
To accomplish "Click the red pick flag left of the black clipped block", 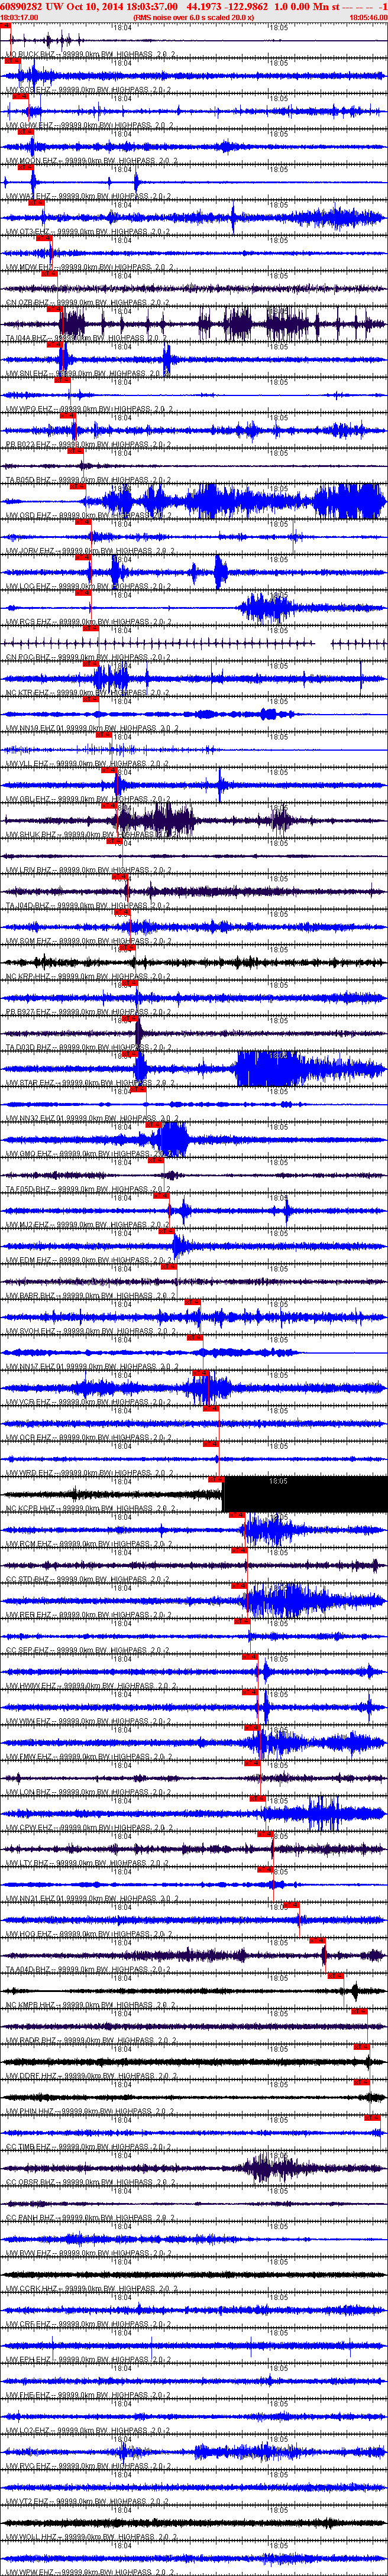I will pos(215,1479).
